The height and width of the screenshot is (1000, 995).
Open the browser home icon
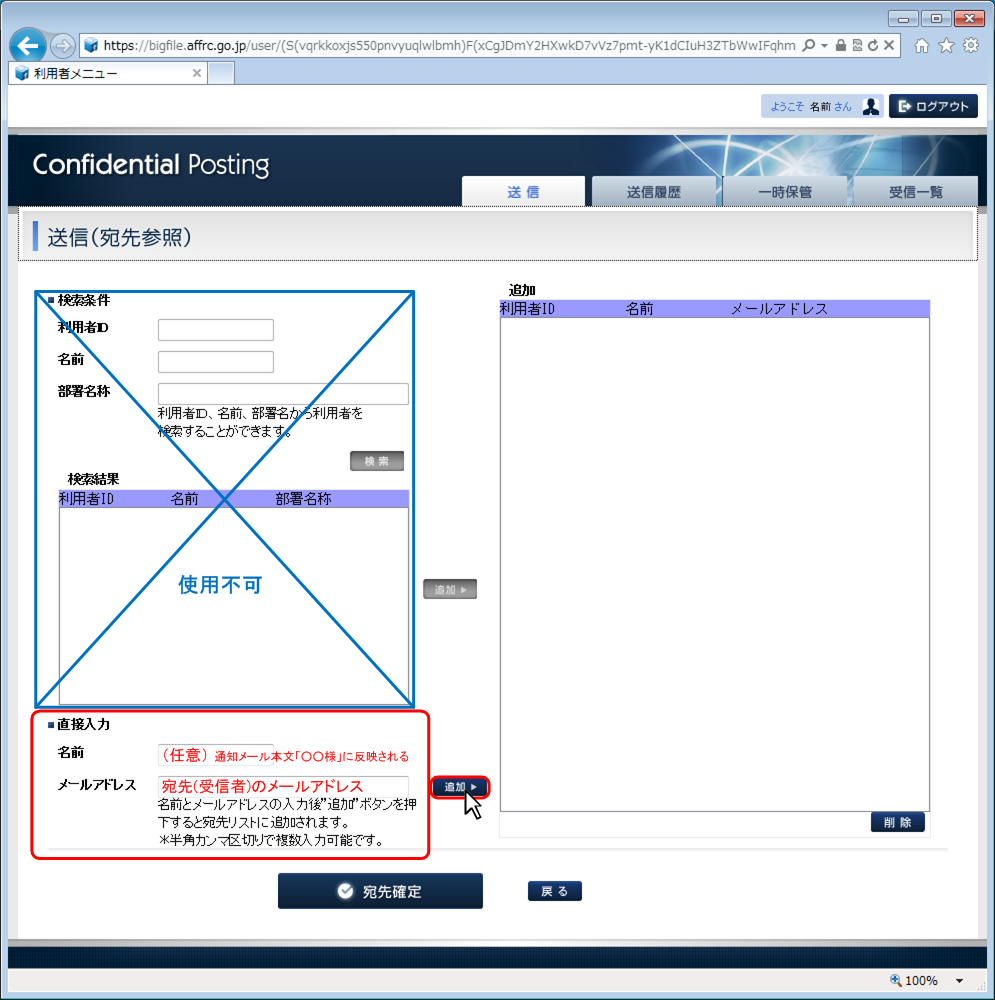pyautogui.click(x=921, y=46)
